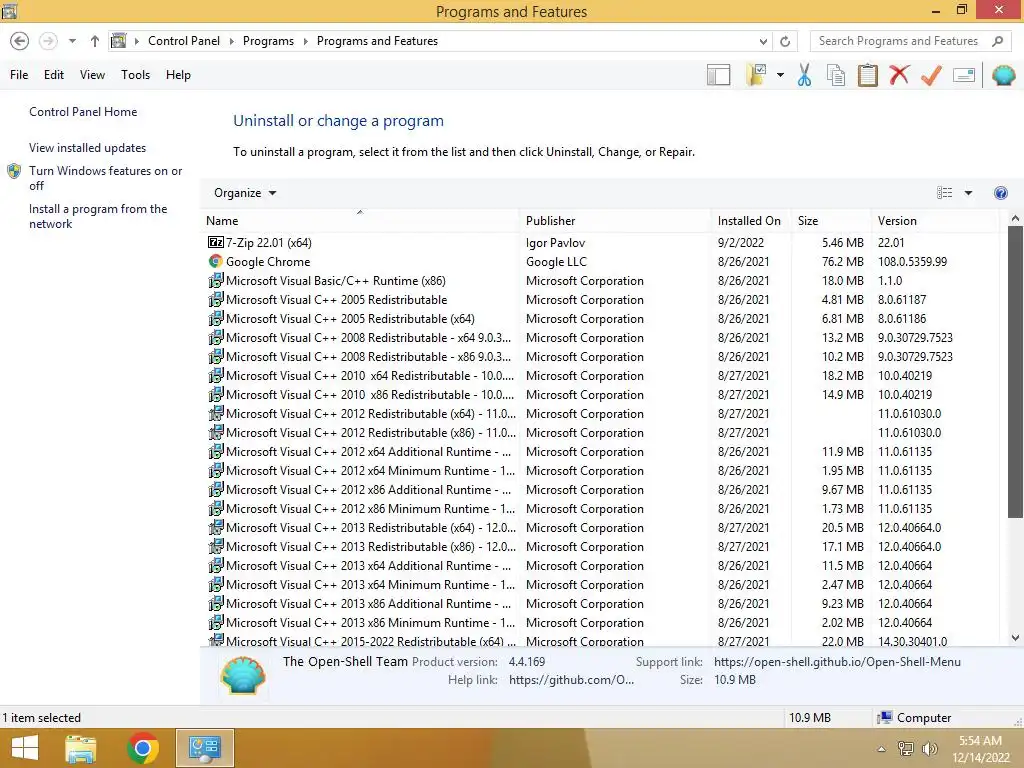Screen dimensions: 1024x768
Task: Refresh the Programs and Features list
Action: point(785,41)
